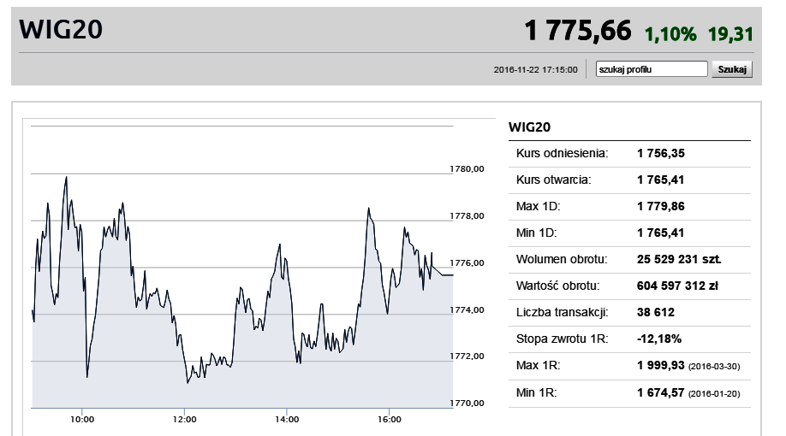Select the Kurs odniesienia label
Image resolution: width=786 pixels, height=436 pixels.
[x=562, y=153]
